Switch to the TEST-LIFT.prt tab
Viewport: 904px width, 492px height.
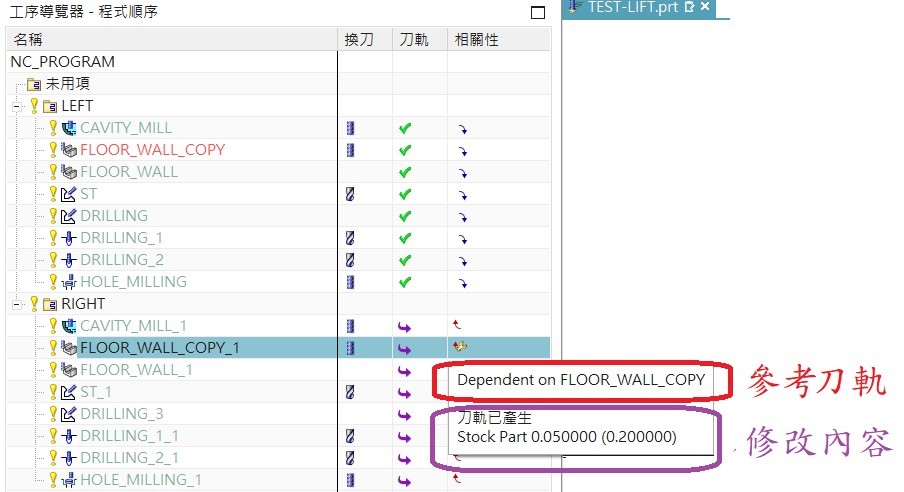tap(632, 7)
